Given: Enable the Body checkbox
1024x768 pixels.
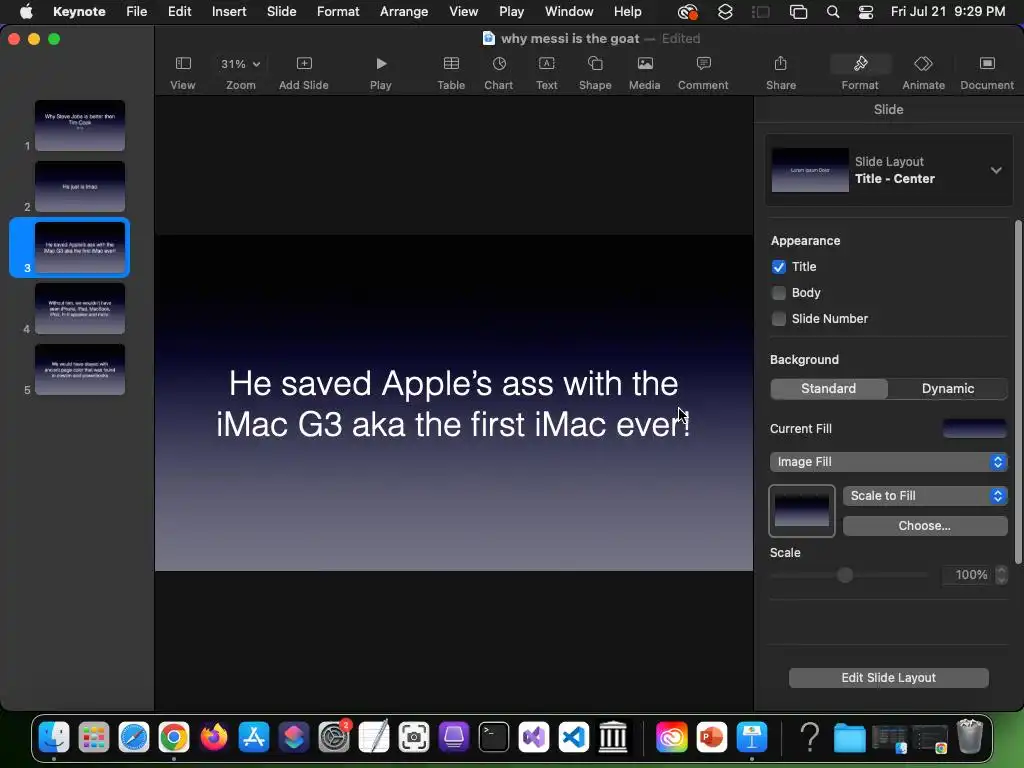Looking at the screenshot, I should [x=778, y=293].
